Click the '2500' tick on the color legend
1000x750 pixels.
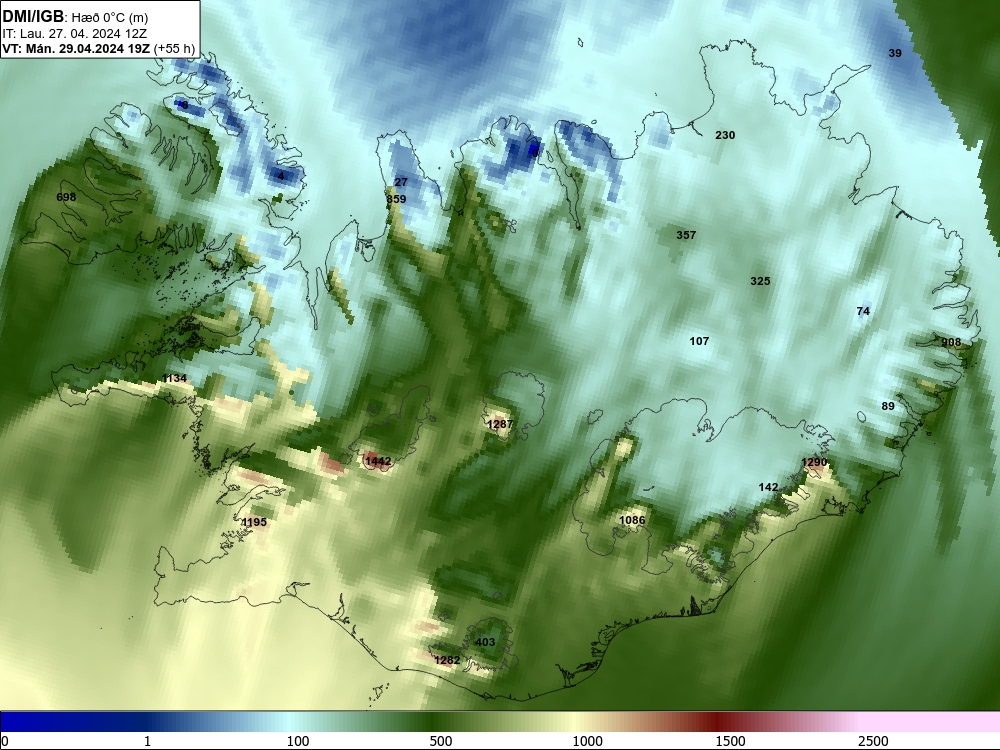click(873, 741)
